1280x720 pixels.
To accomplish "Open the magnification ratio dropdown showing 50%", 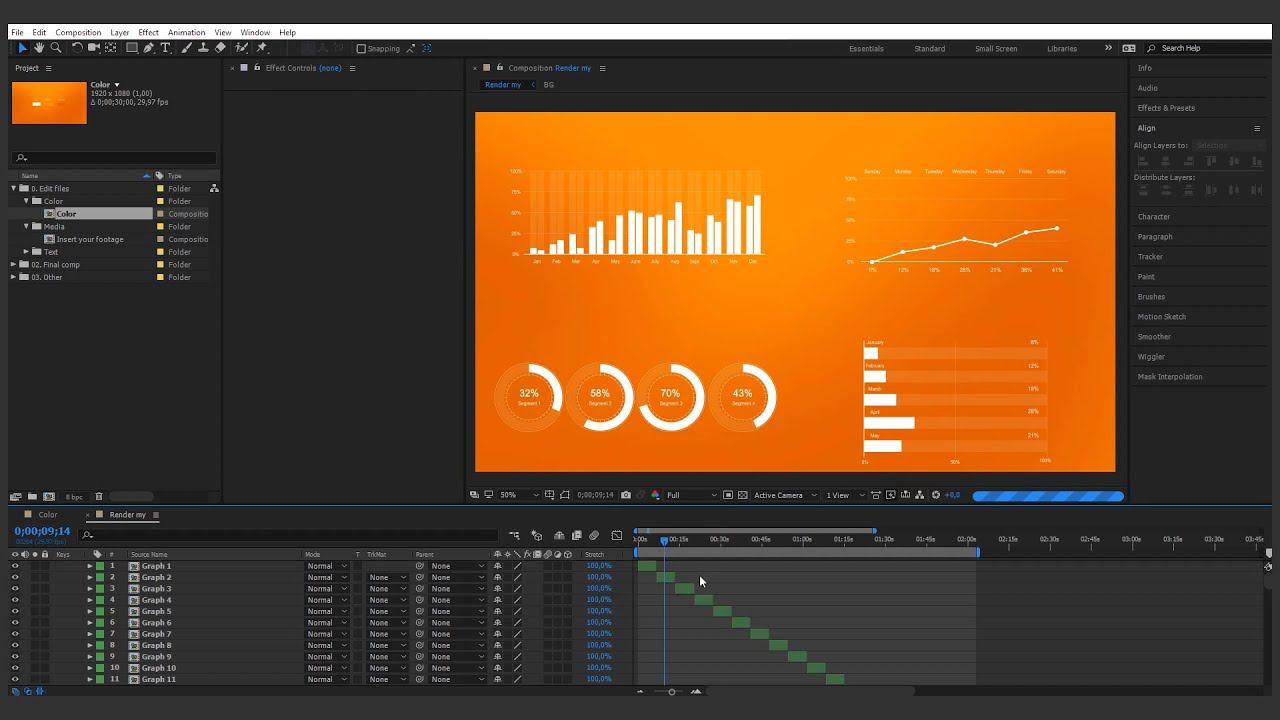I will click(x=519, y=495).
